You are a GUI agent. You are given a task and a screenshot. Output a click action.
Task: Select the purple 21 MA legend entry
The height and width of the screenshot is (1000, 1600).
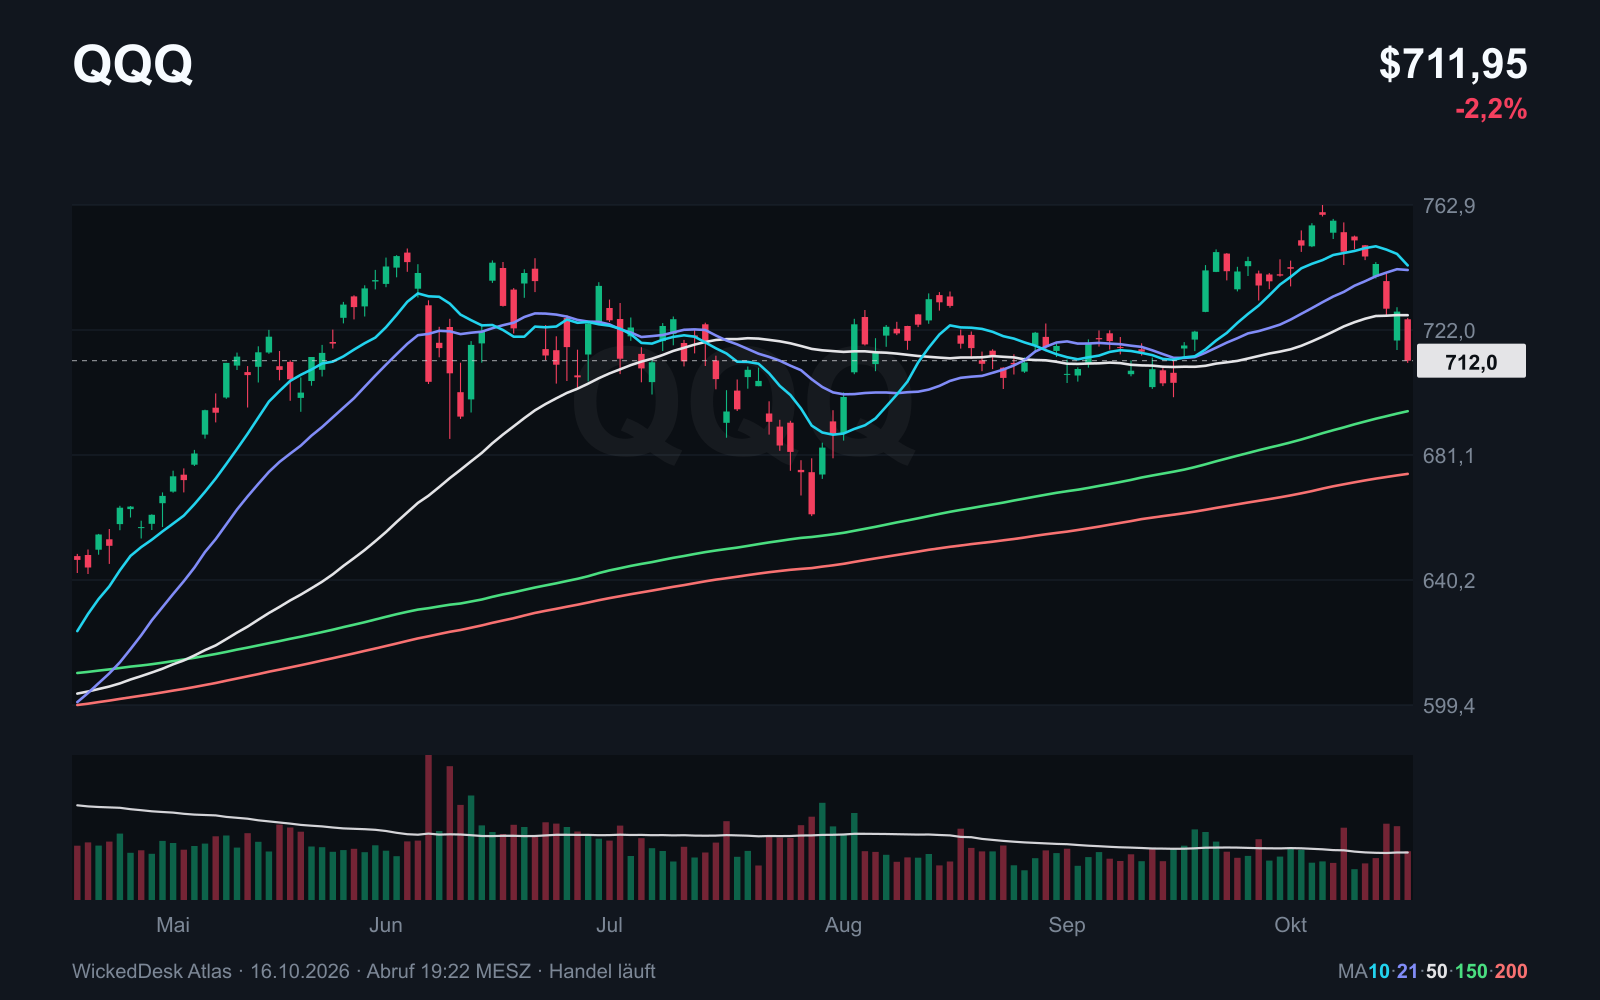pos(1408,971)
